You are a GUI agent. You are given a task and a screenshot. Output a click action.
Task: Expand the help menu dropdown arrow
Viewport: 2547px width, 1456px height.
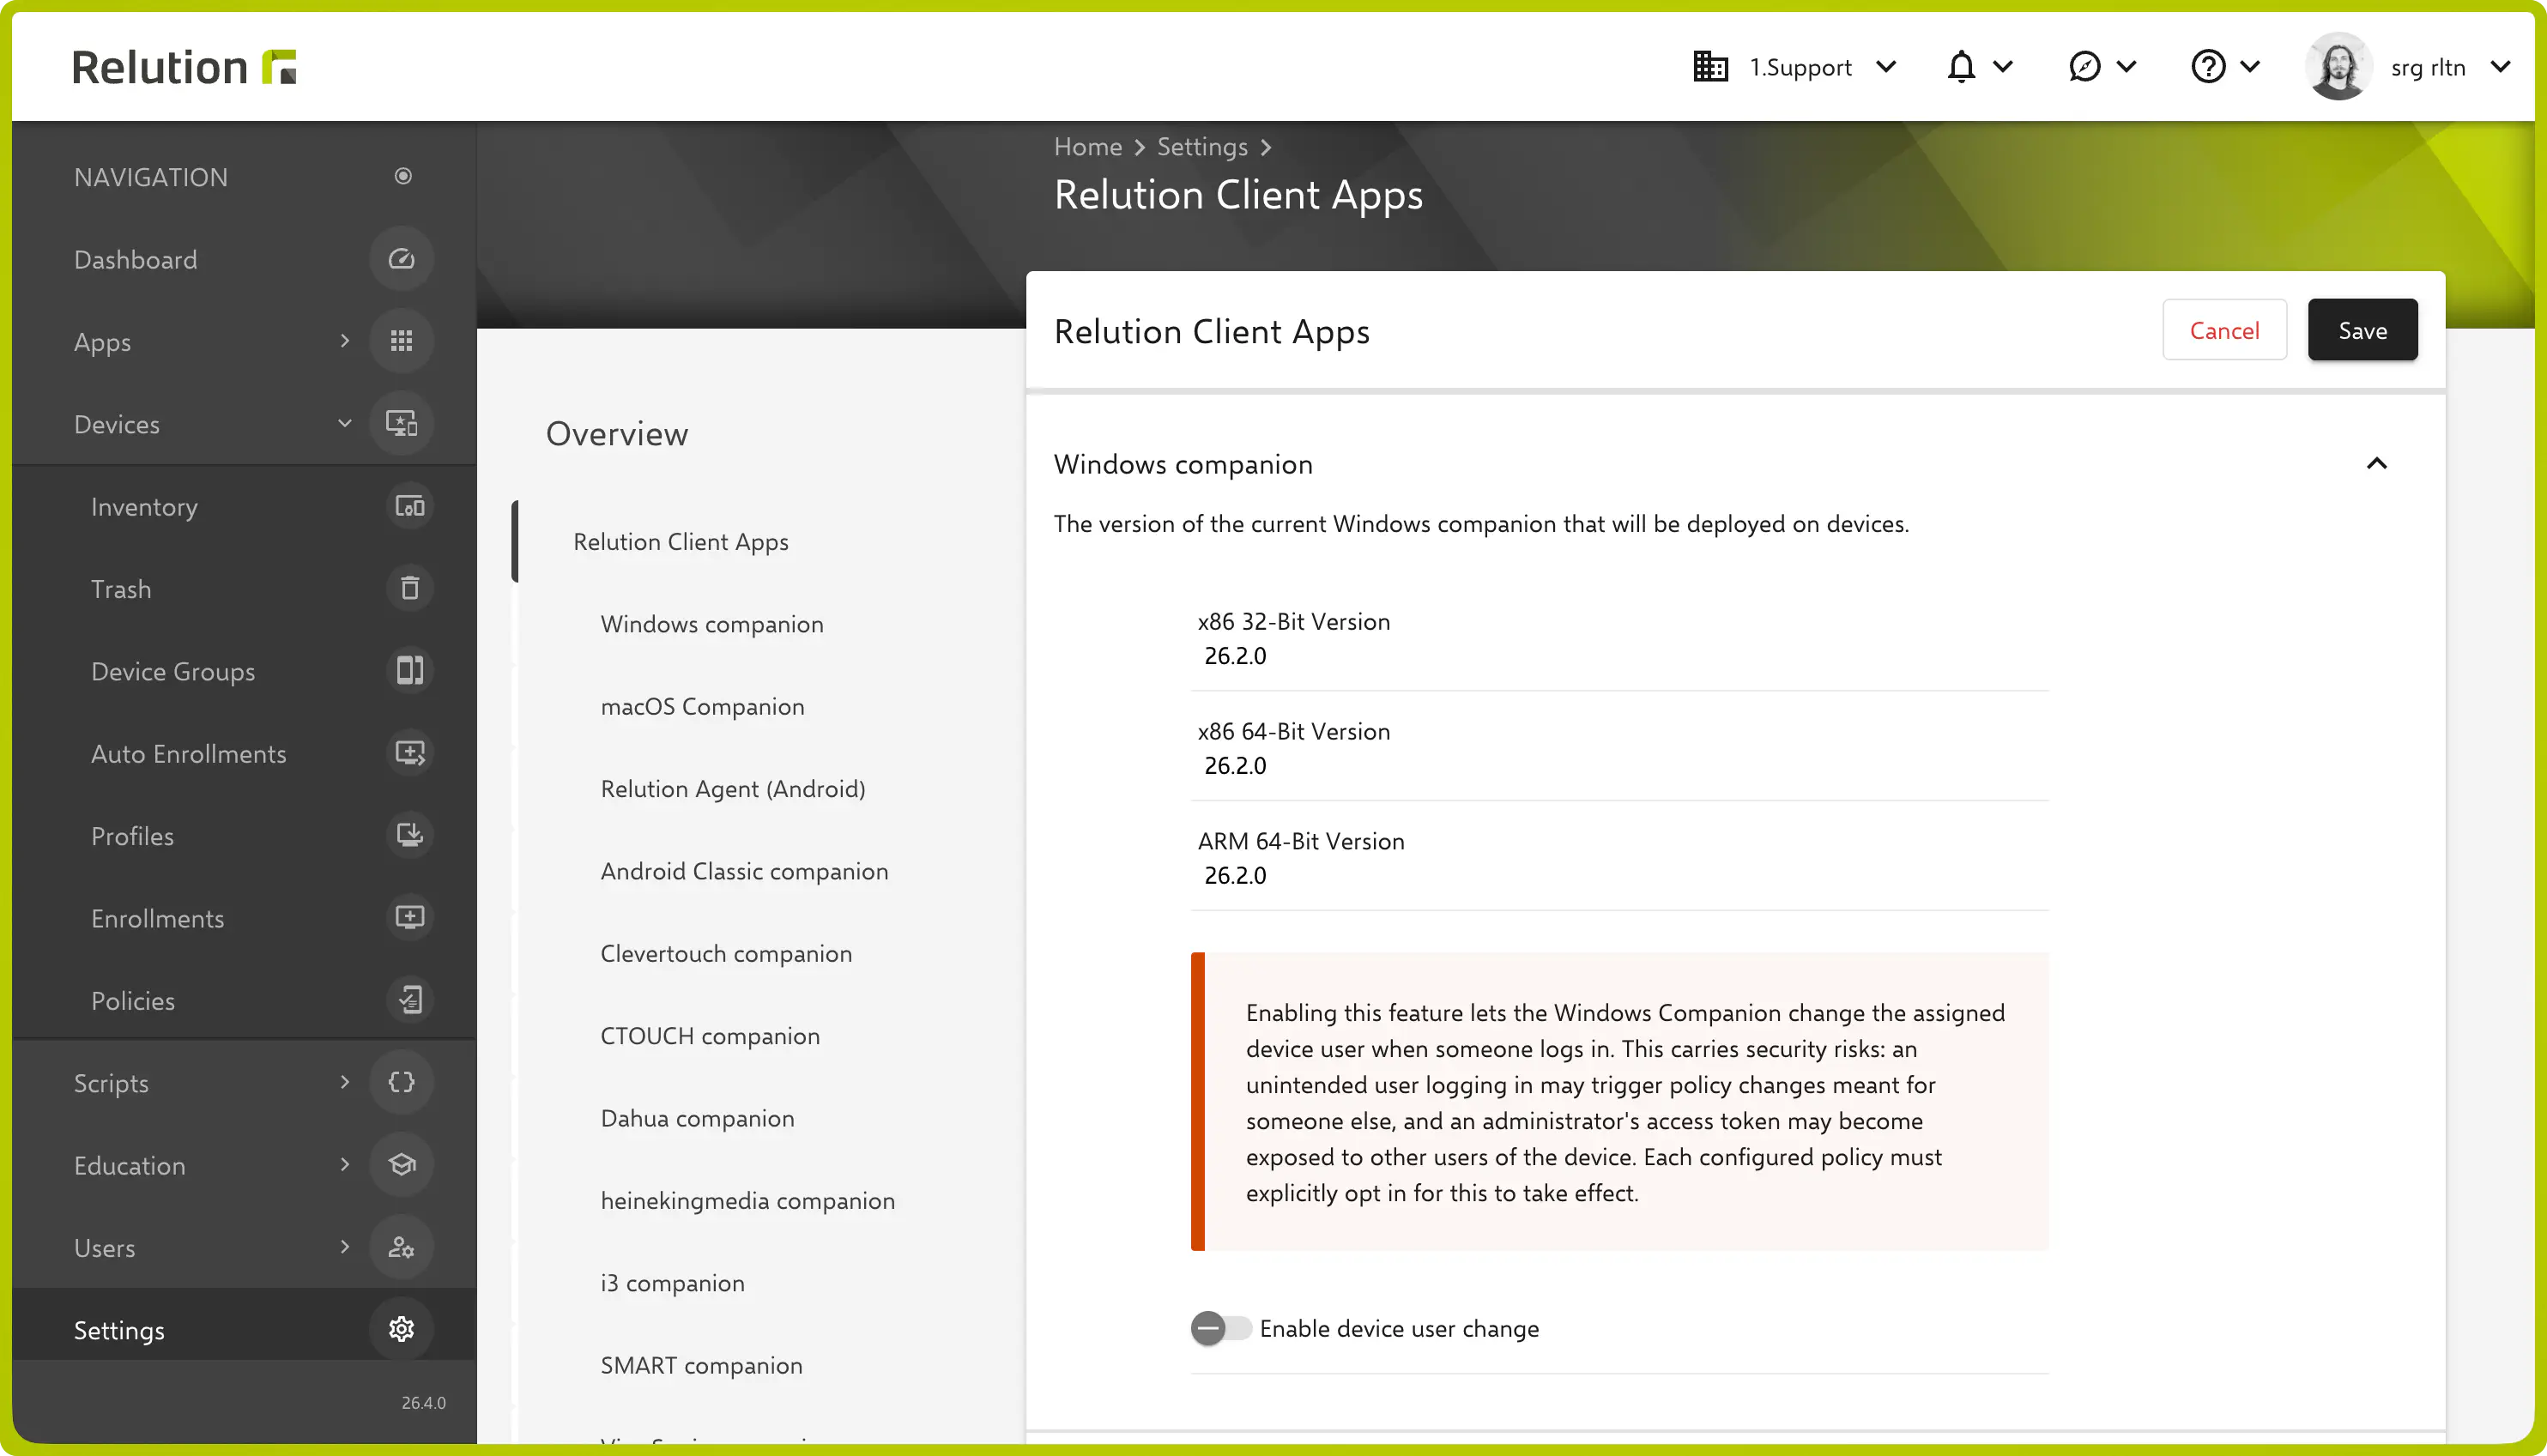2250,67
